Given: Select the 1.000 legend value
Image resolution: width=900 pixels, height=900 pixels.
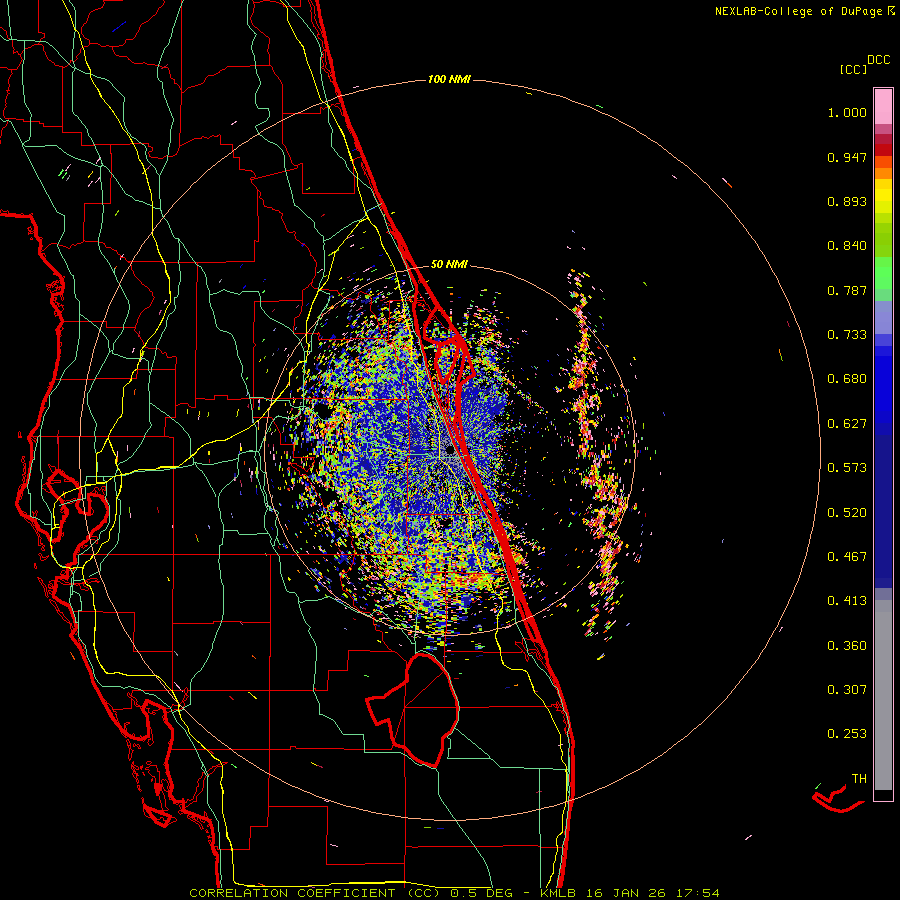Looking at the screenshot, I should (x=847, y=112).
